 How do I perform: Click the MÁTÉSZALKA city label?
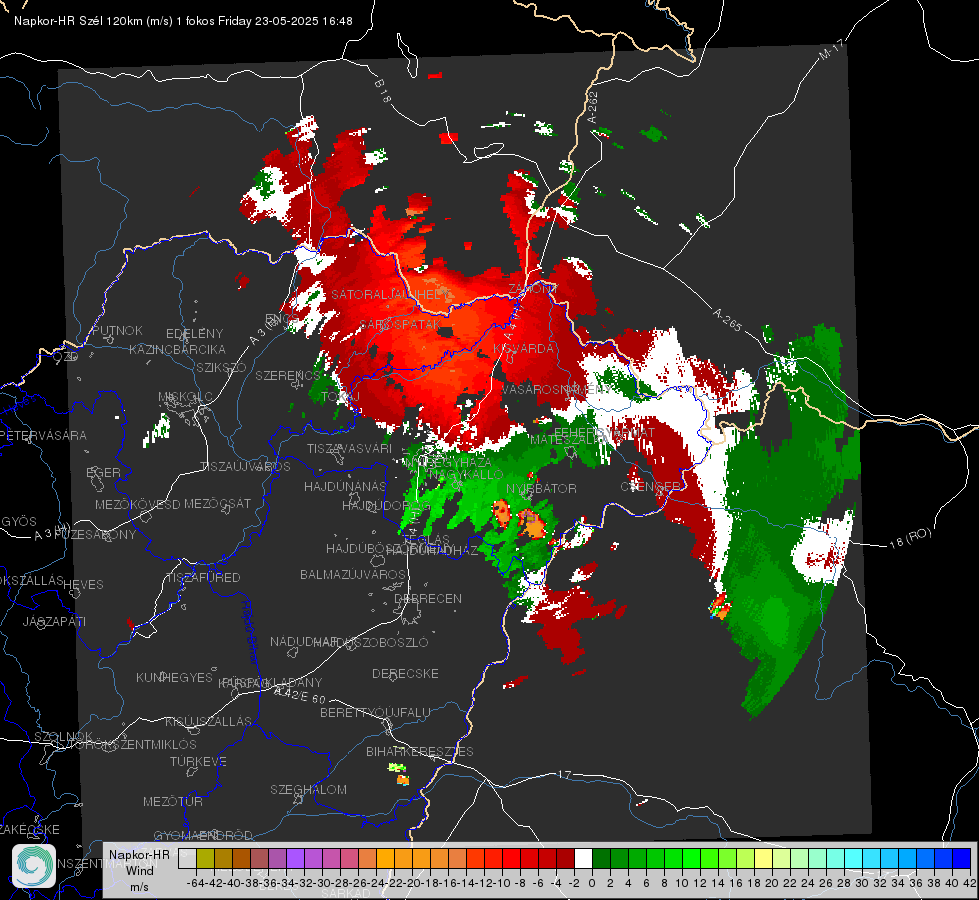click(x=568, y=440)
